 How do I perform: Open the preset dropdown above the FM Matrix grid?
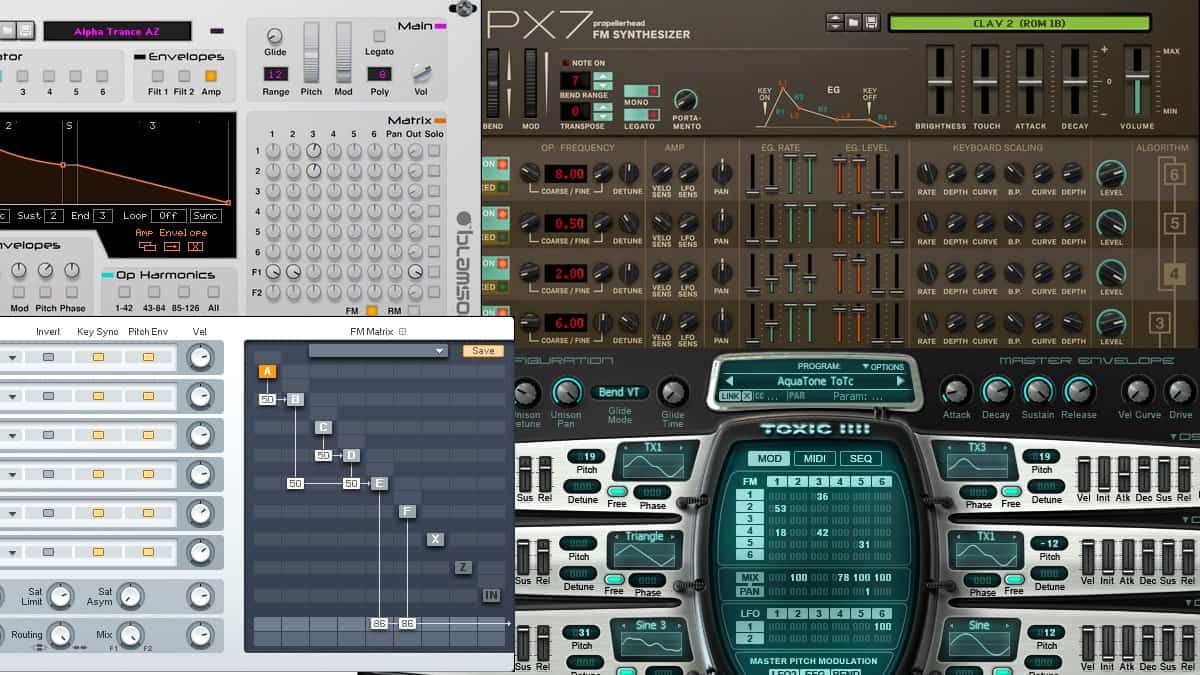378,351
